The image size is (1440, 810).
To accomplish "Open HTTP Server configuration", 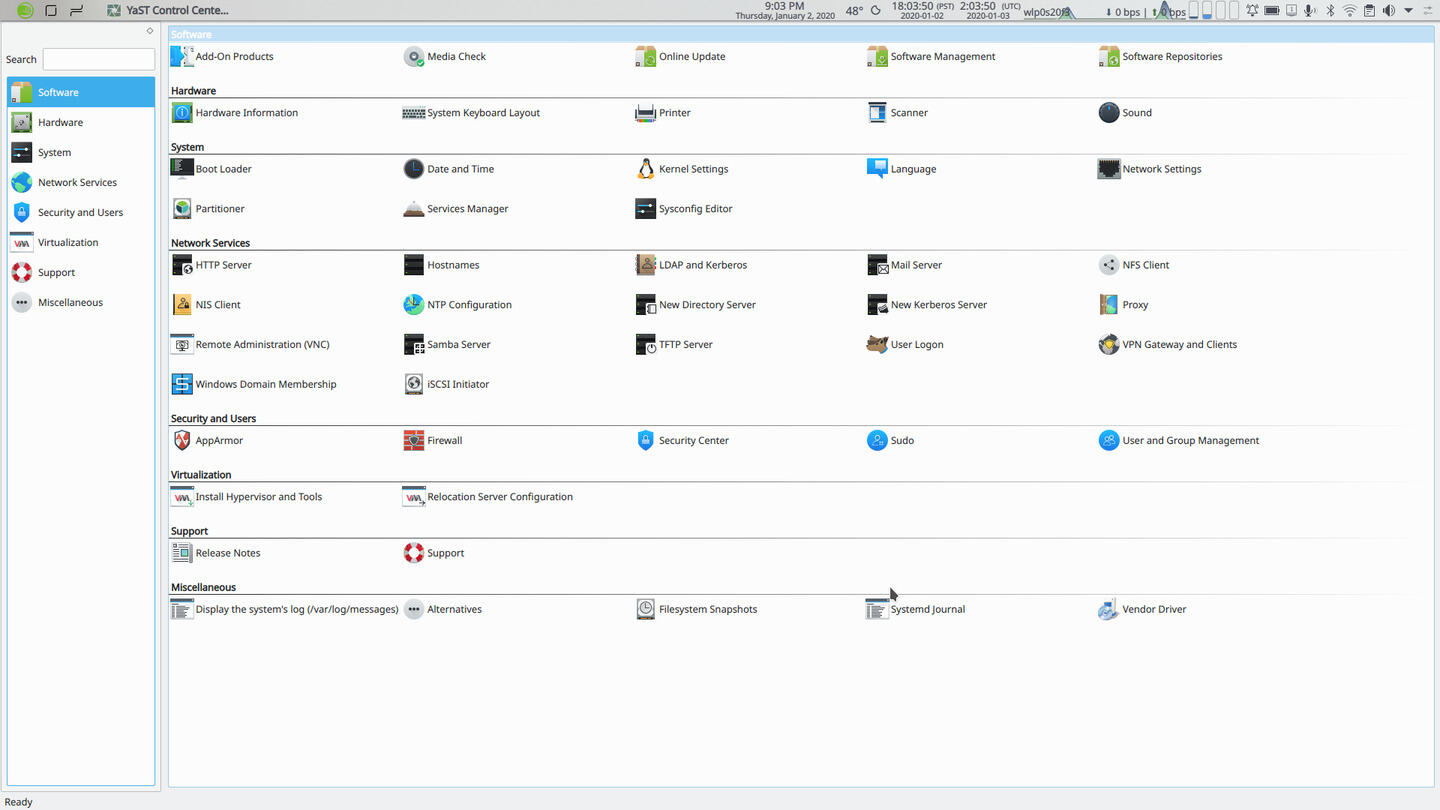I will click(211, 265).
